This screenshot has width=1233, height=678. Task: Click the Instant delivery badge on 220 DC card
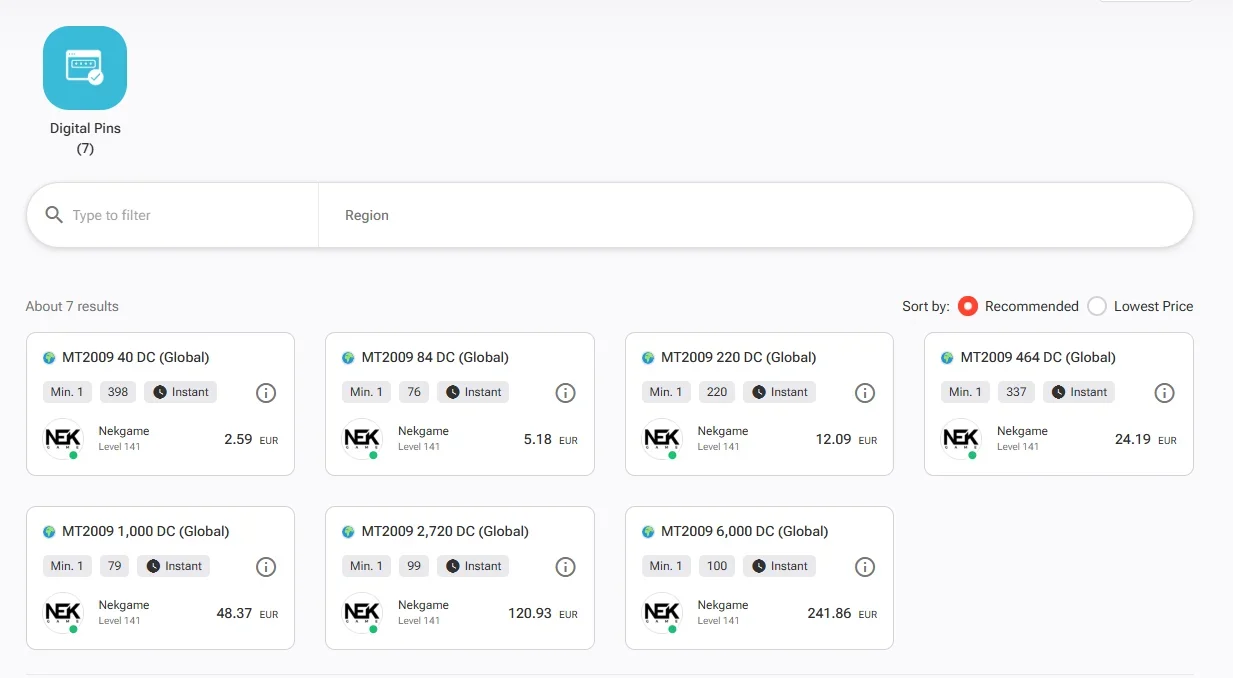click(x=779, y=392)
